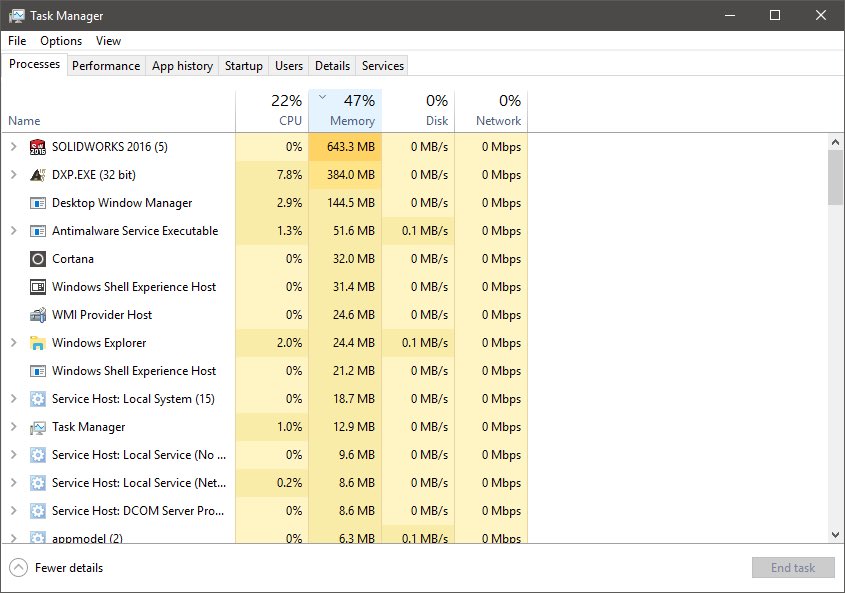This screenshot has width=845, height=593.
Task: Sort by the Network column header
Action: 491,111
